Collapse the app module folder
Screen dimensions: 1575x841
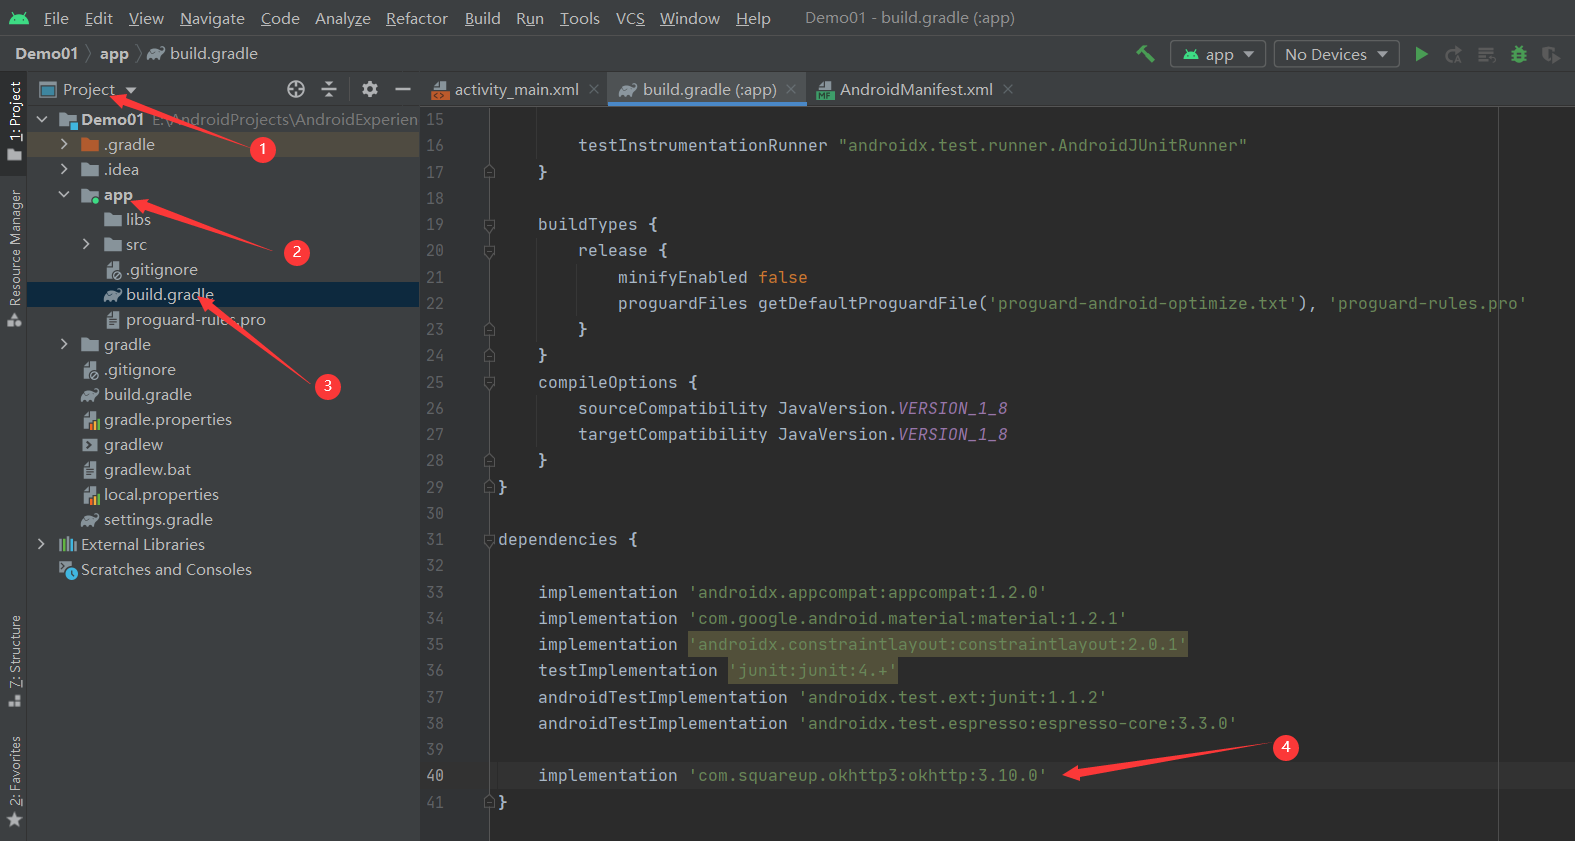tap(64, 194)
